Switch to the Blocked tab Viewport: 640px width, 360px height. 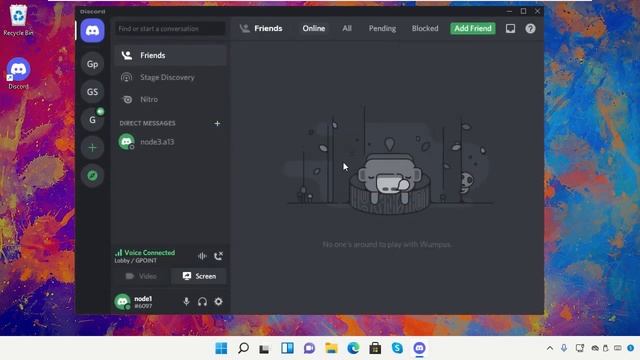point(425,29)
